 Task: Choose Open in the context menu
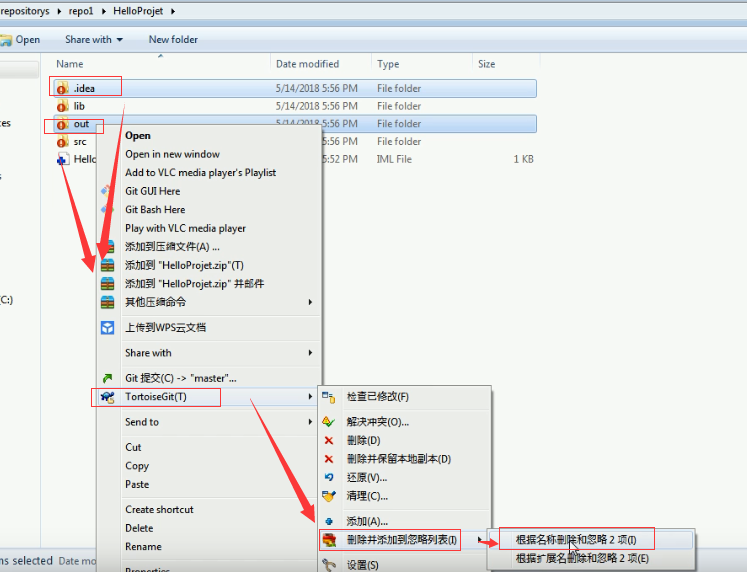(x=138, y=136)
